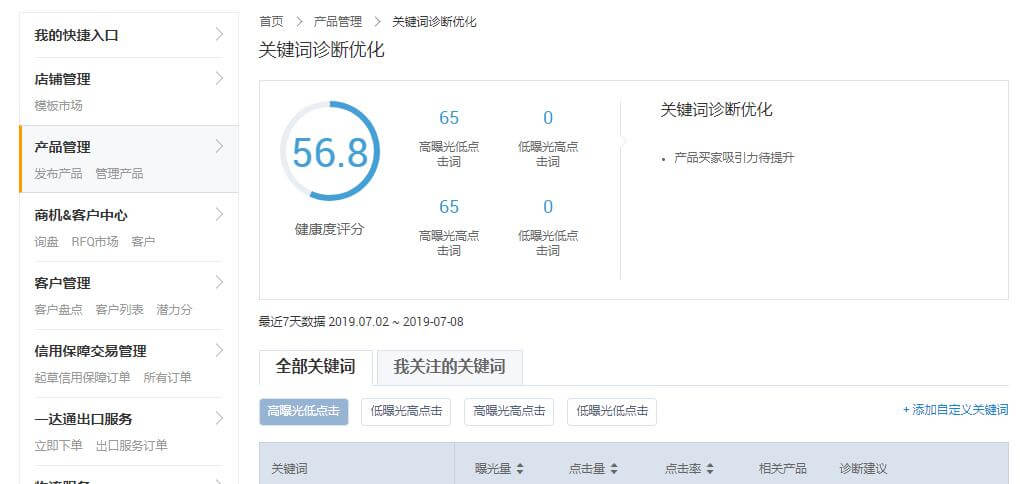Screen dimensions: 1020x484
Task: Open 发布产品 in the sidebar
Action: tap(58, 173)
